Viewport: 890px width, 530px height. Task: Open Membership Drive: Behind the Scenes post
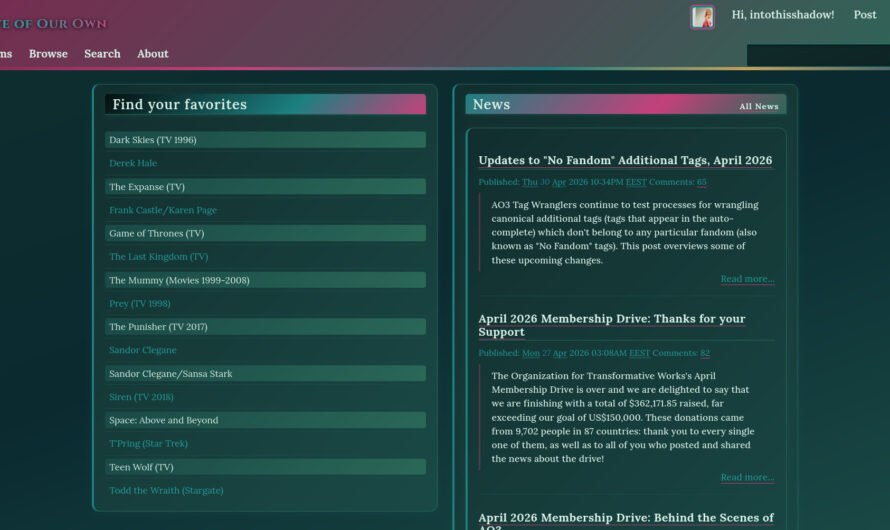(x=625, y=520)
